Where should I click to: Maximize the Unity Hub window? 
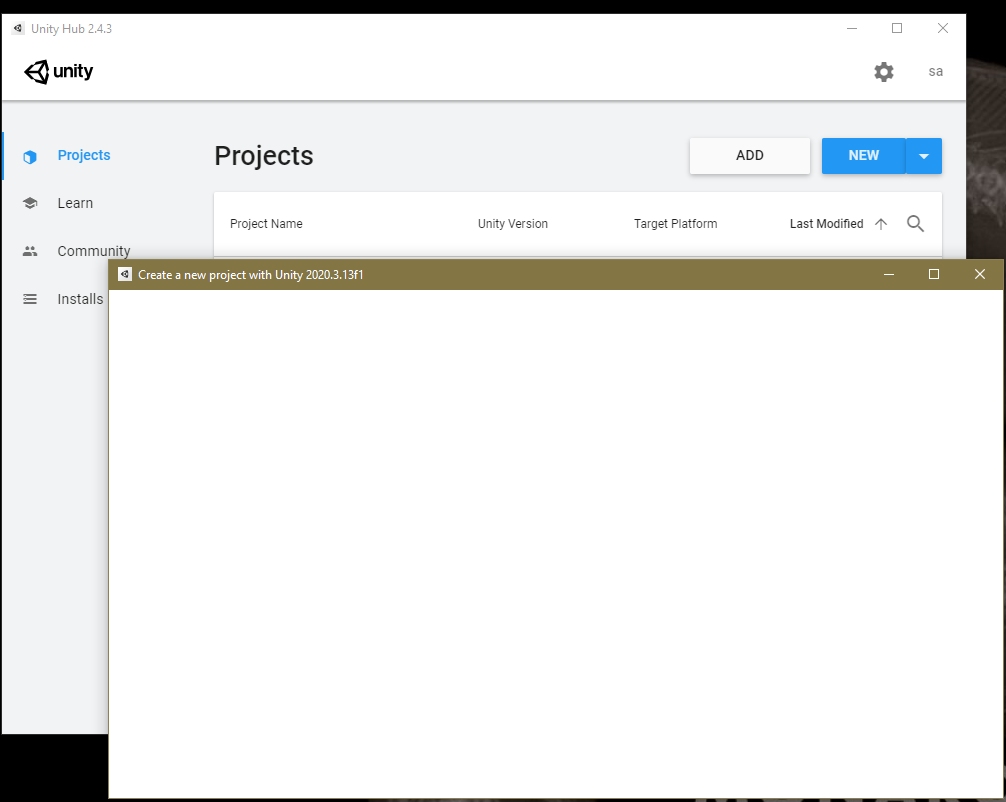click(x=897, y=28)
